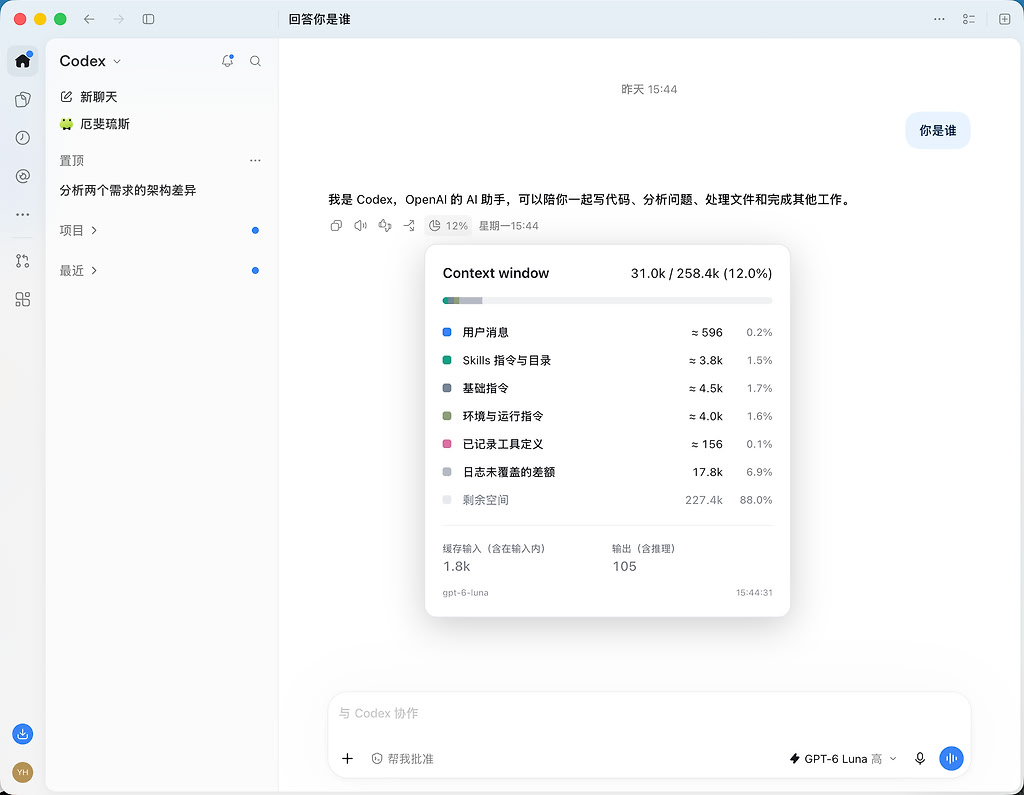Open the home icon in left rail

pyautogui.click(x=23, y=61)
